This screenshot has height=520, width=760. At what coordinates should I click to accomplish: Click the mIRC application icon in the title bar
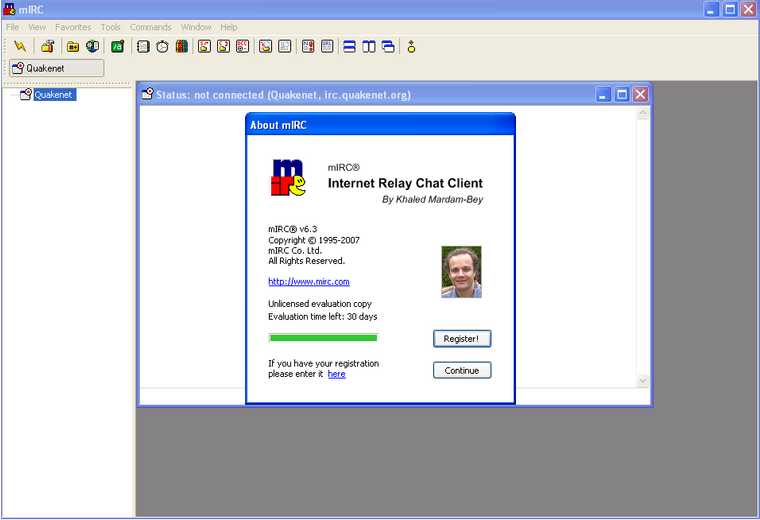pyautogui.click(x=9, y=9)
